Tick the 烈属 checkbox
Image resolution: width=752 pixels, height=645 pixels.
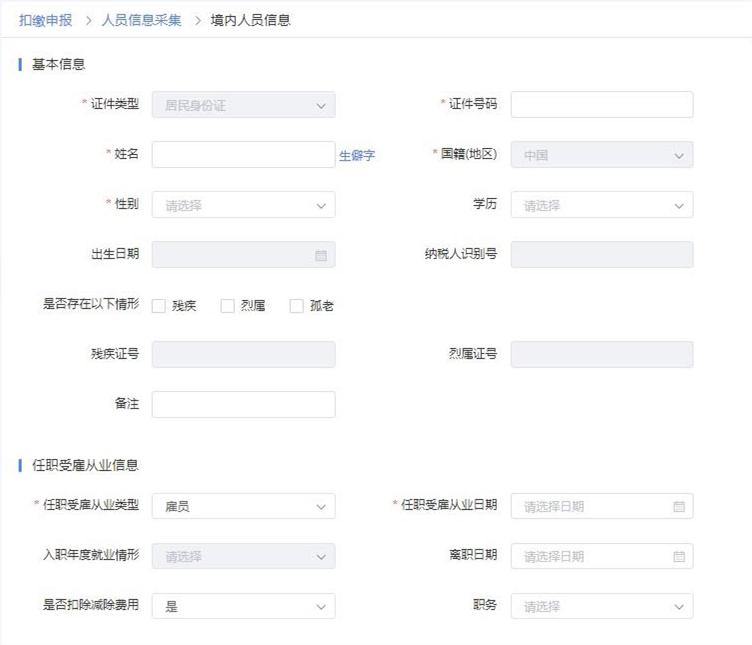pos(228,306)
